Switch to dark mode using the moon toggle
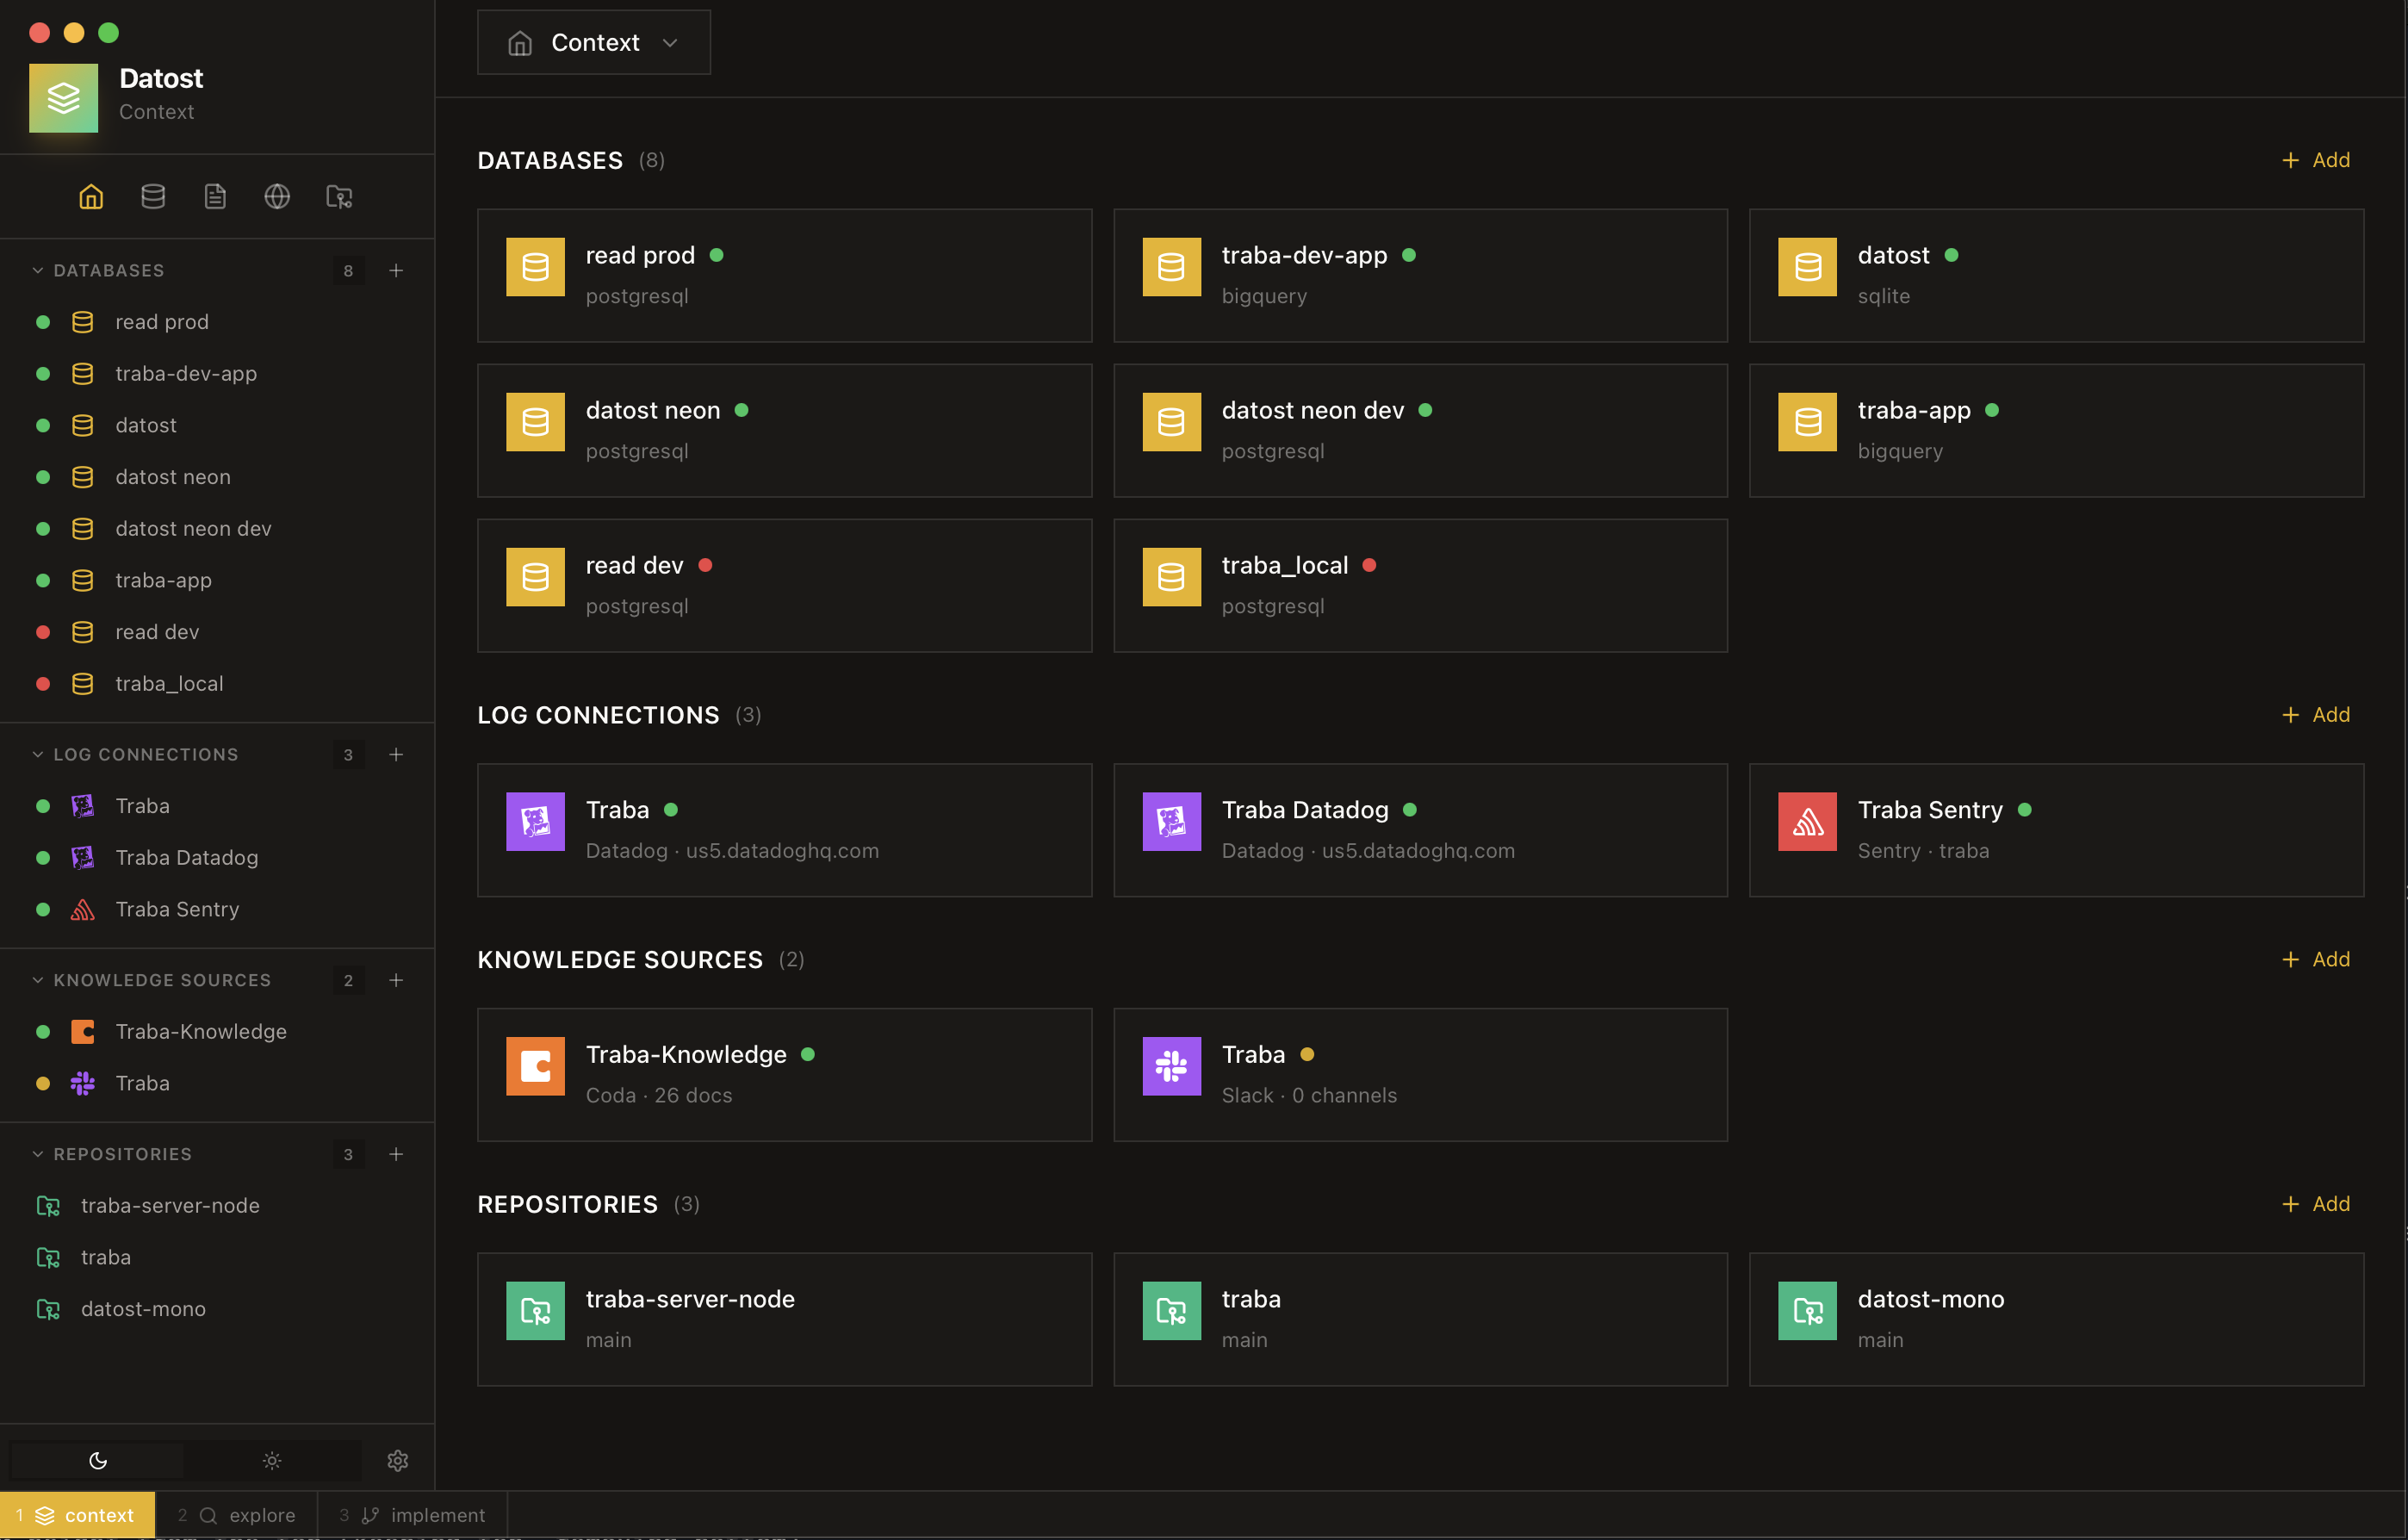The height and width of the screenshot is (1540, 2408). point(97,1460)
